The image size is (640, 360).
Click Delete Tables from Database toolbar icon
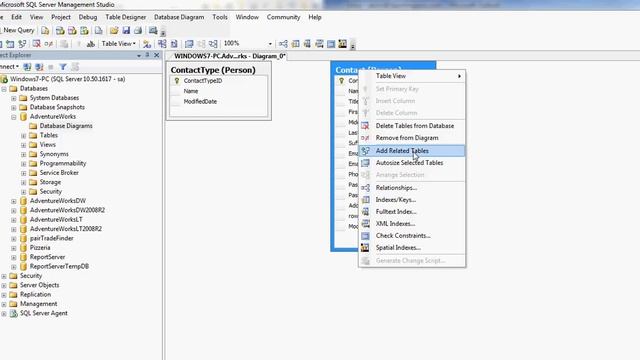(x=37, y=44)
